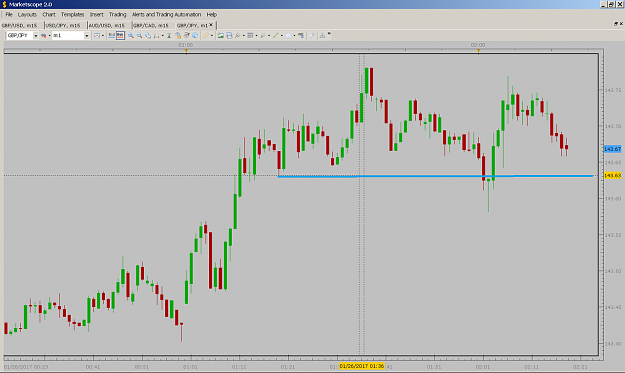The width and height of the screenshot is (625, 373).
Task: Click the toolbar overflow arrow at right end
Action: tap(329, 34)
